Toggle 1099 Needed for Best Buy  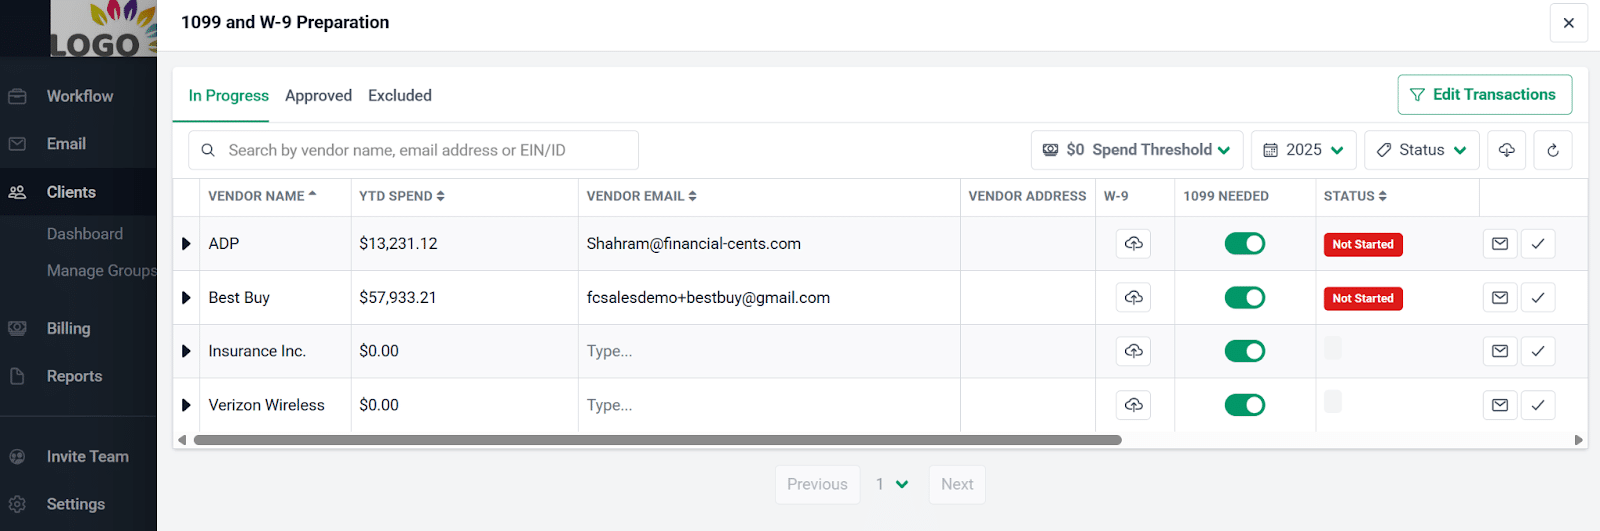coord(1245,298)
